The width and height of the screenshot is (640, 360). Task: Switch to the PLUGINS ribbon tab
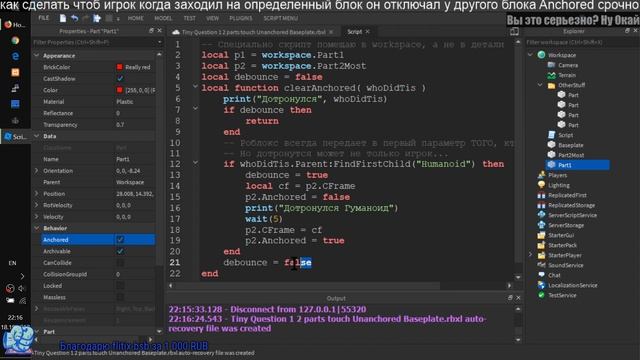[x=241, y=18]
